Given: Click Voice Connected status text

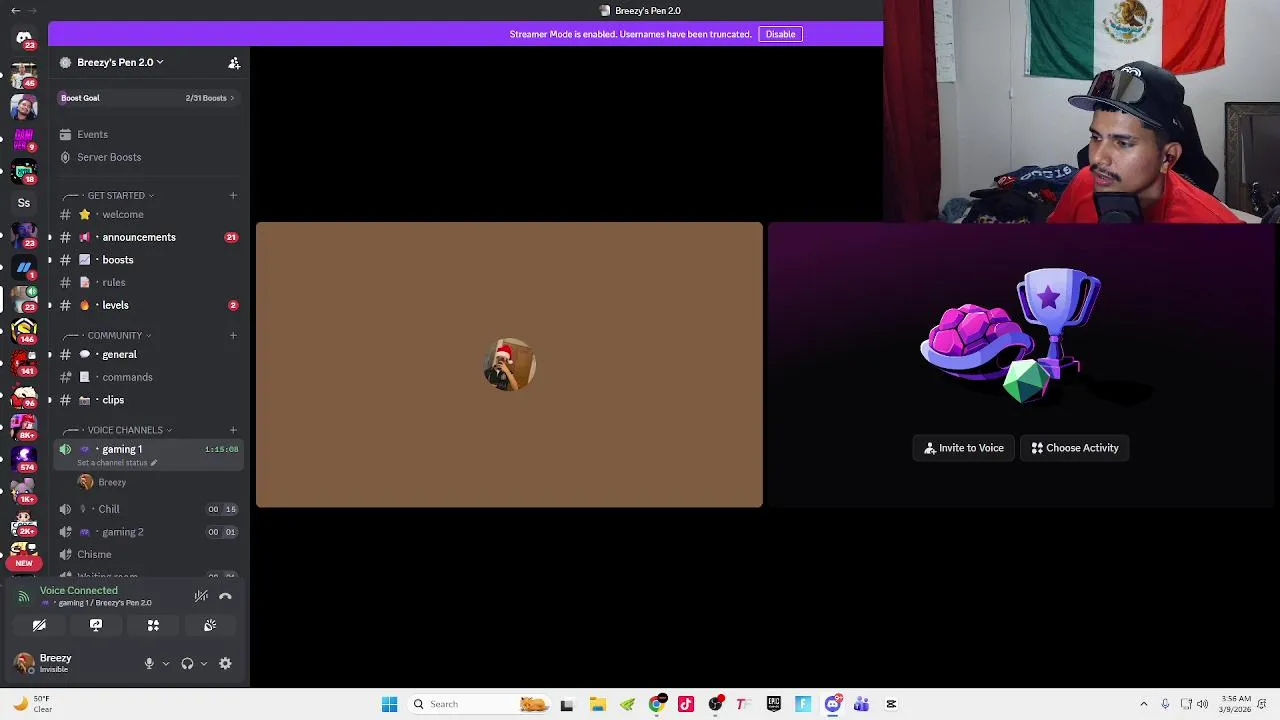Looking at the screenshot, I should click(79, 590).
